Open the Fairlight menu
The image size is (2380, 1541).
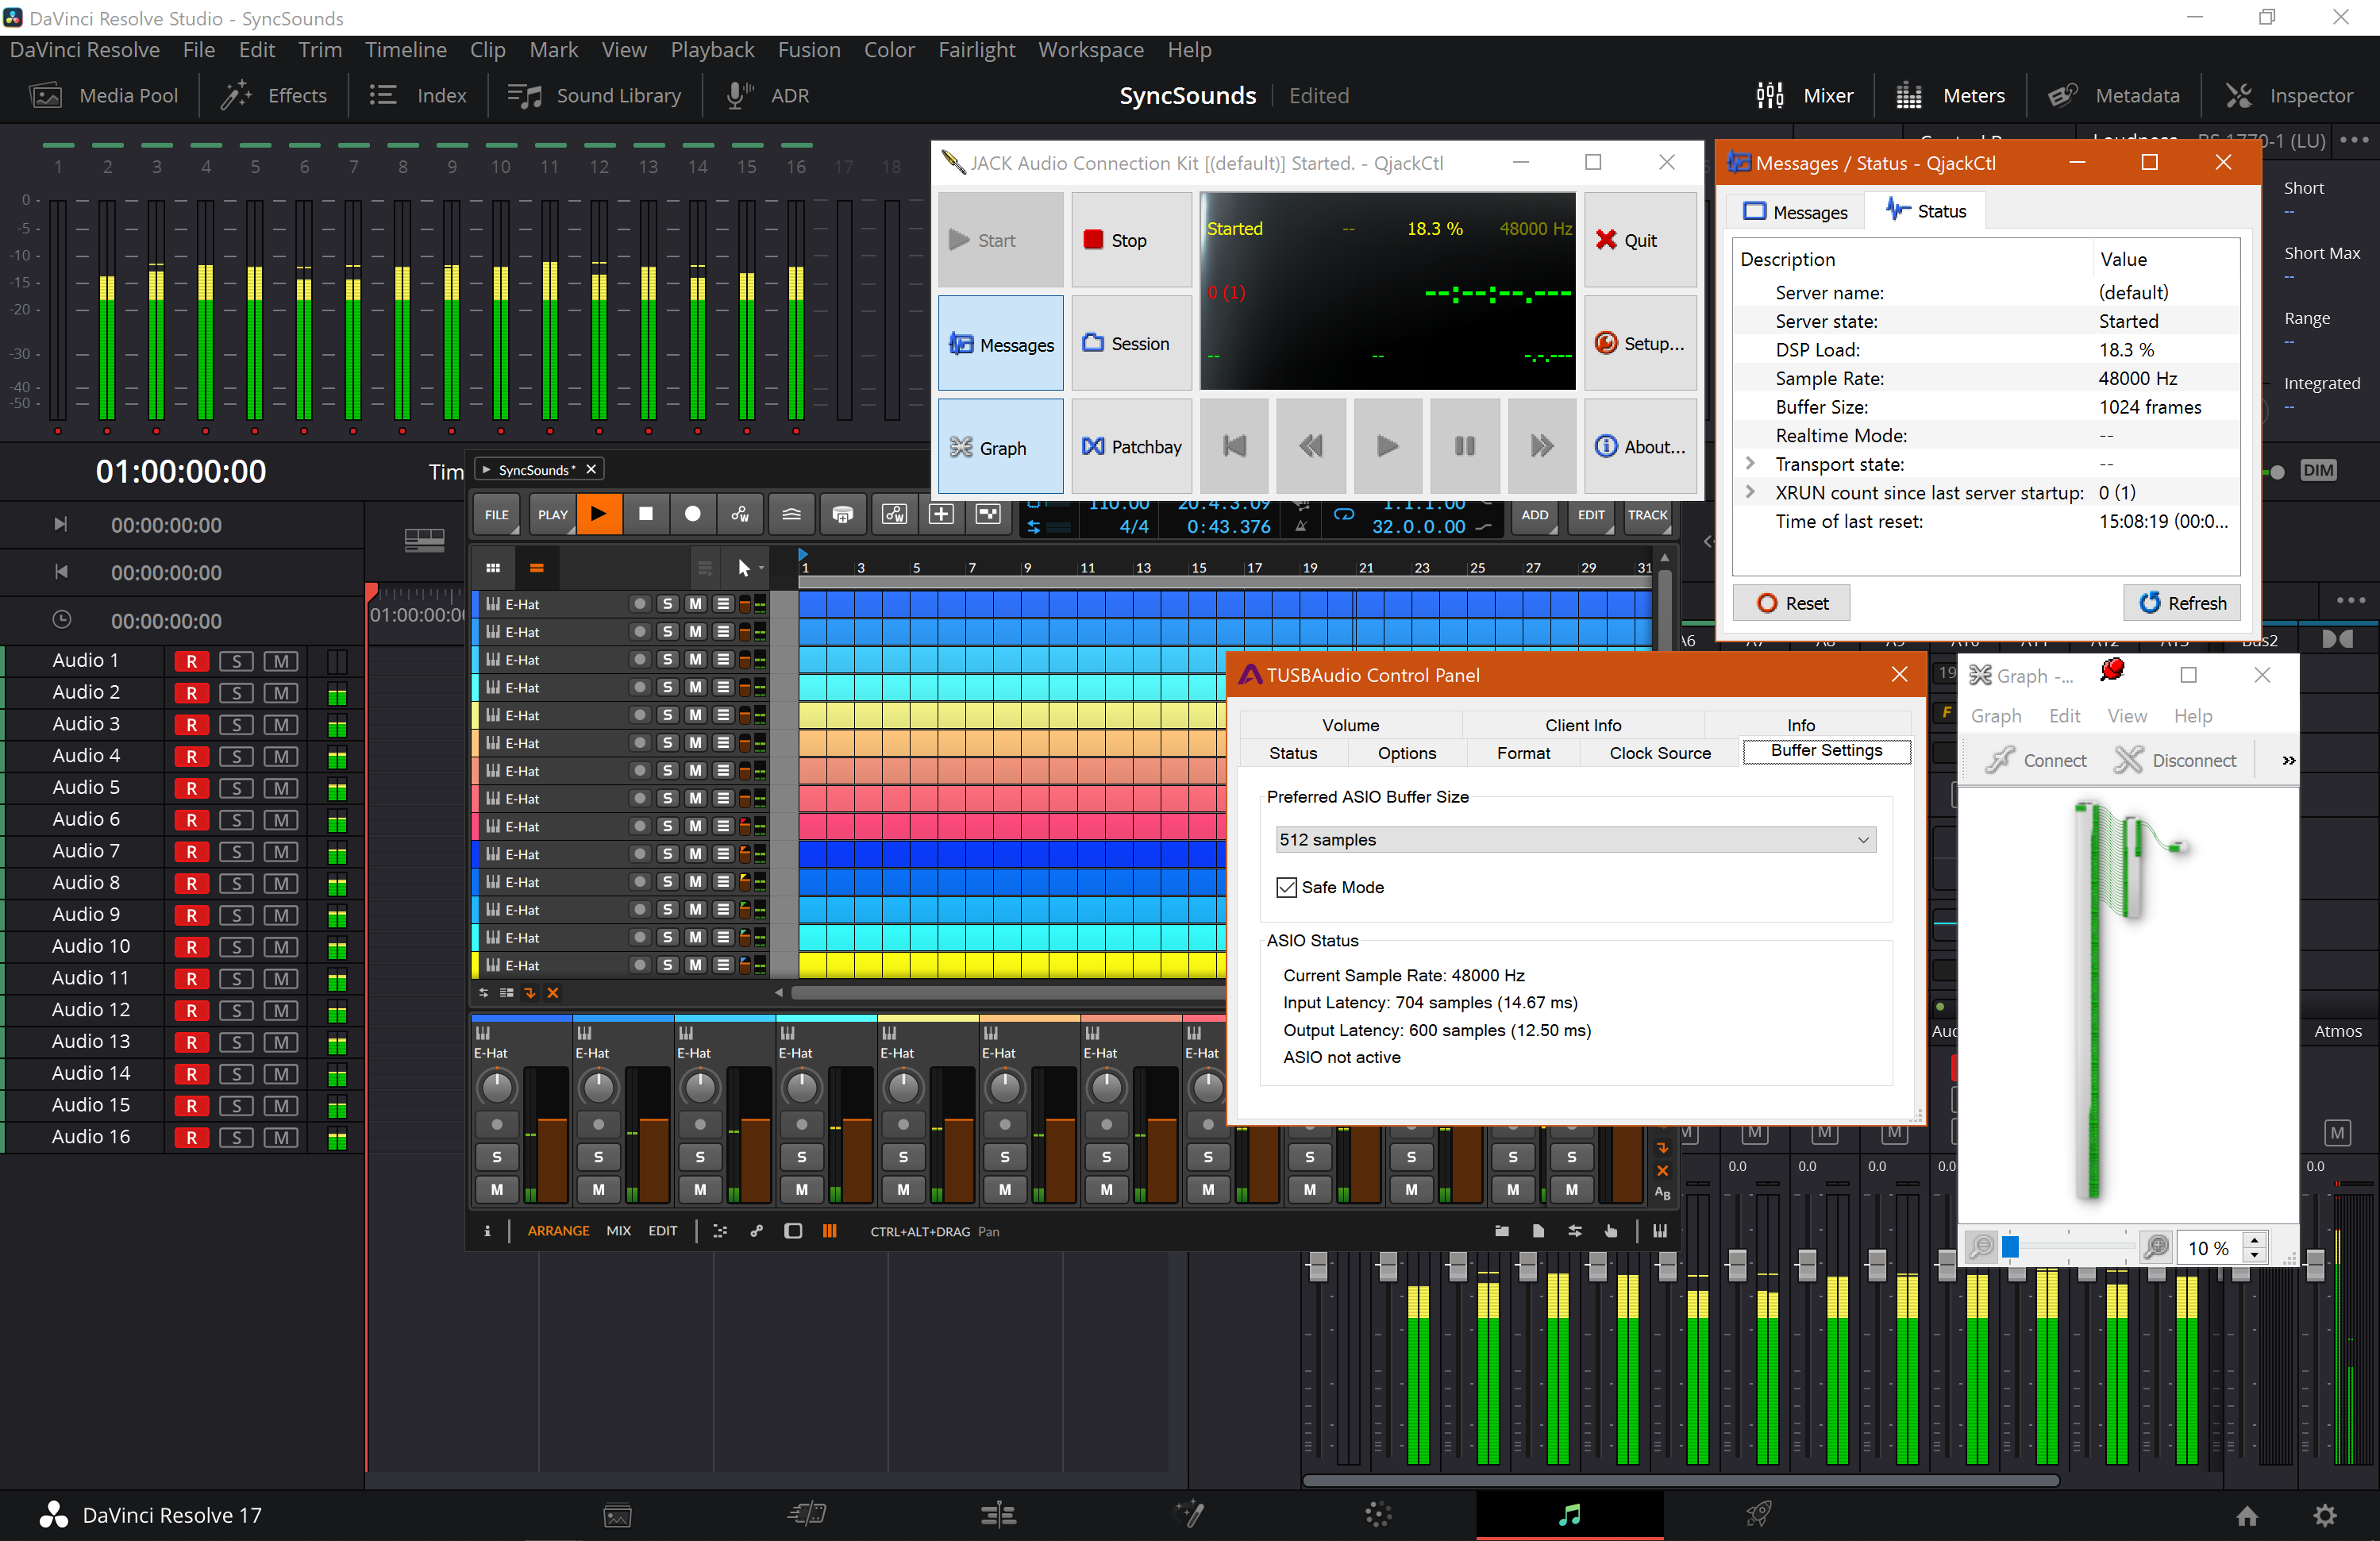point(976,49)
